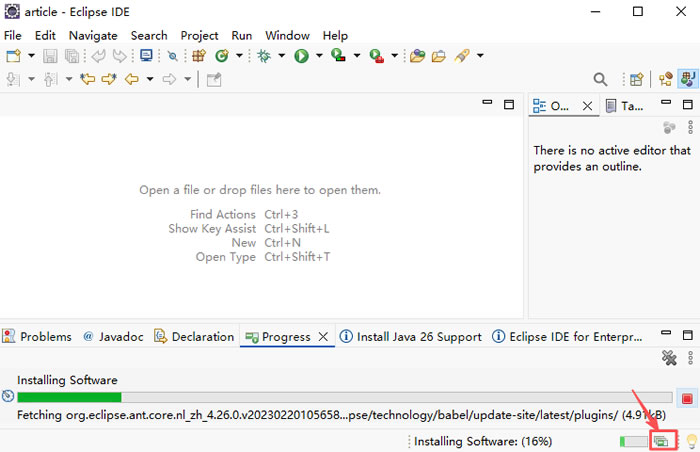Minimize the Outline panel view

pos(664,104)
